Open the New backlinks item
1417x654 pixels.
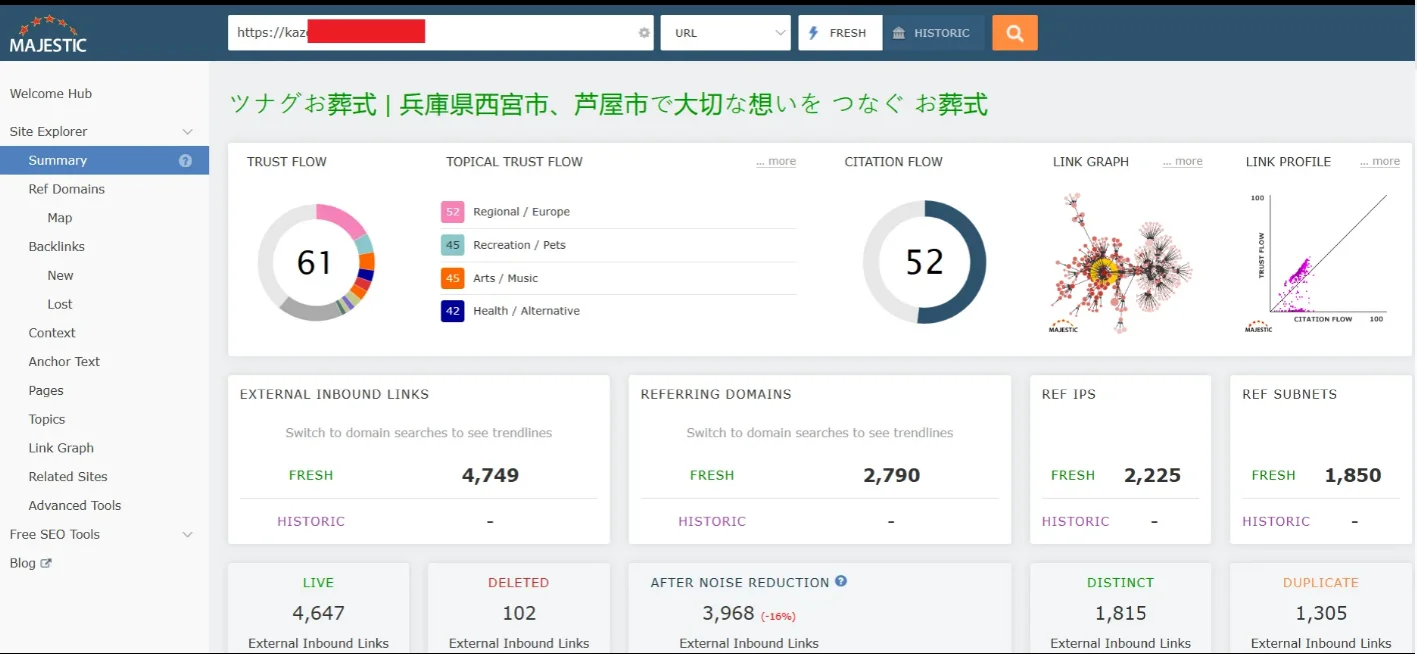[x=61, y=275]
